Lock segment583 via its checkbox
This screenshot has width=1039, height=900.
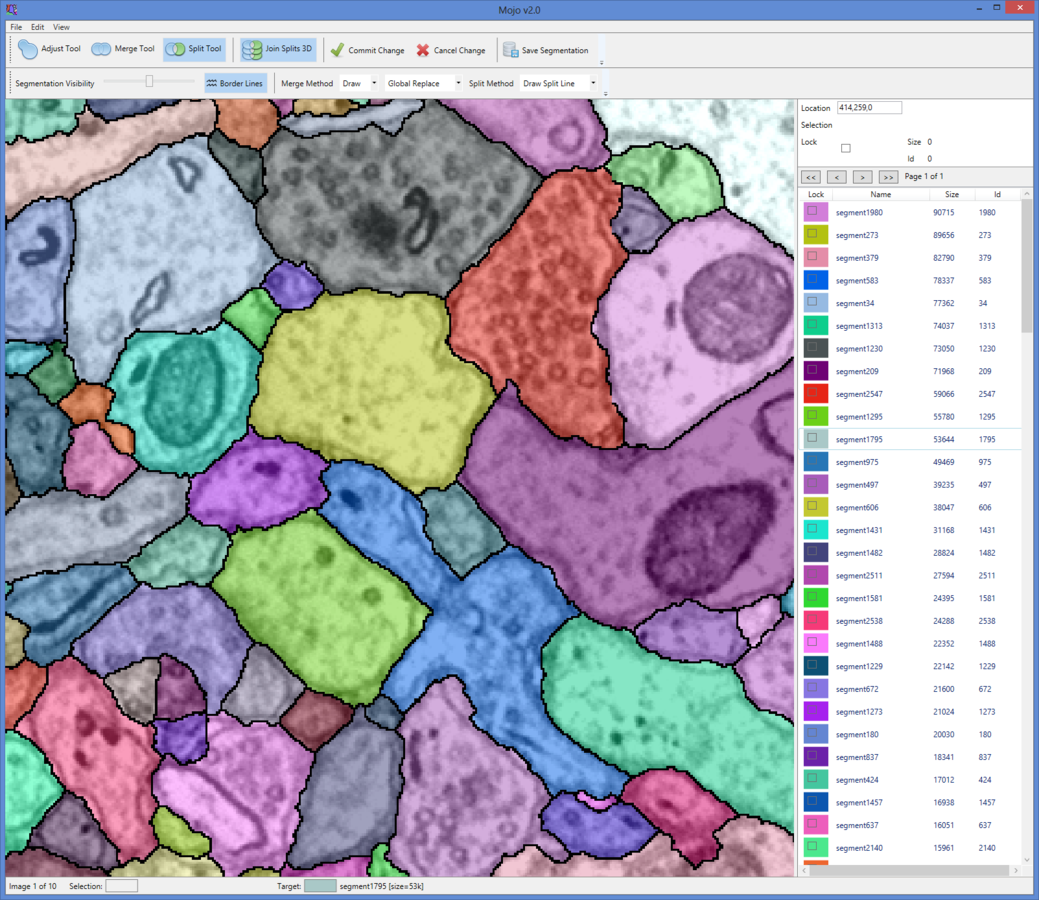[812, 279]
